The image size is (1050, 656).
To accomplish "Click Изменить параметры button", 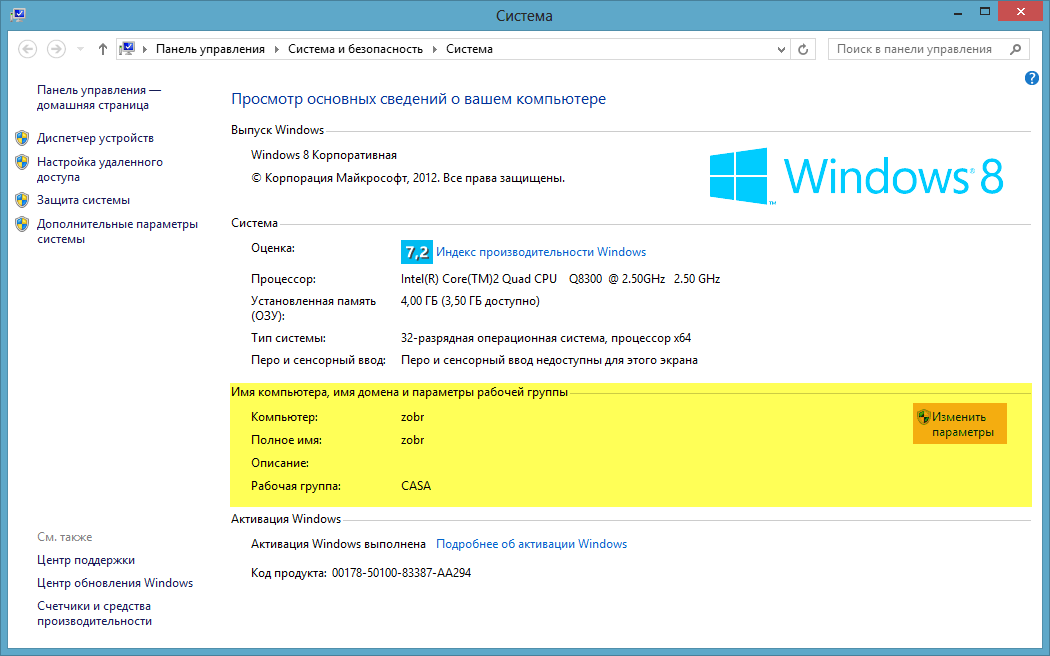I will pos(960,424).
